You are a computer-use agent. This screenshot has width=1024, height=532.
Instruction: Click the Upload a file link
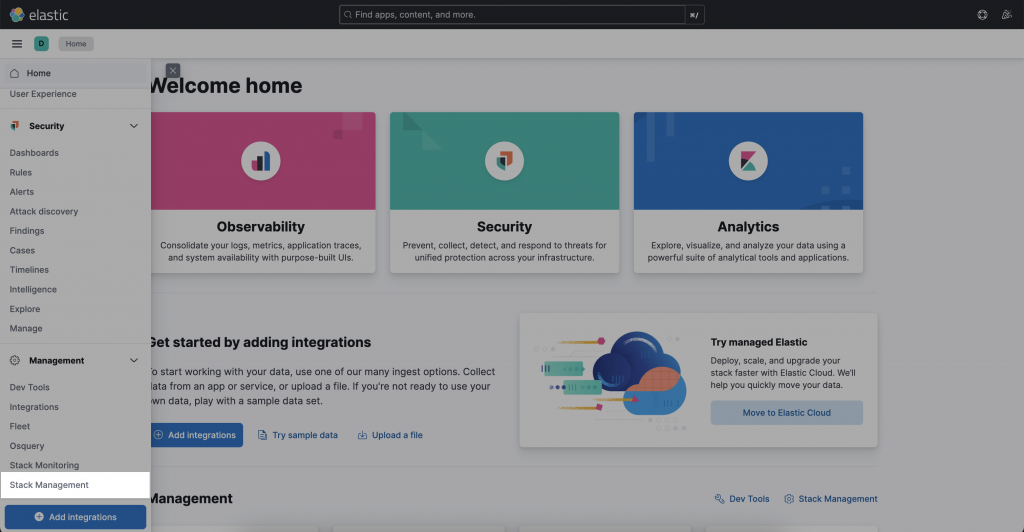[390, 435]
